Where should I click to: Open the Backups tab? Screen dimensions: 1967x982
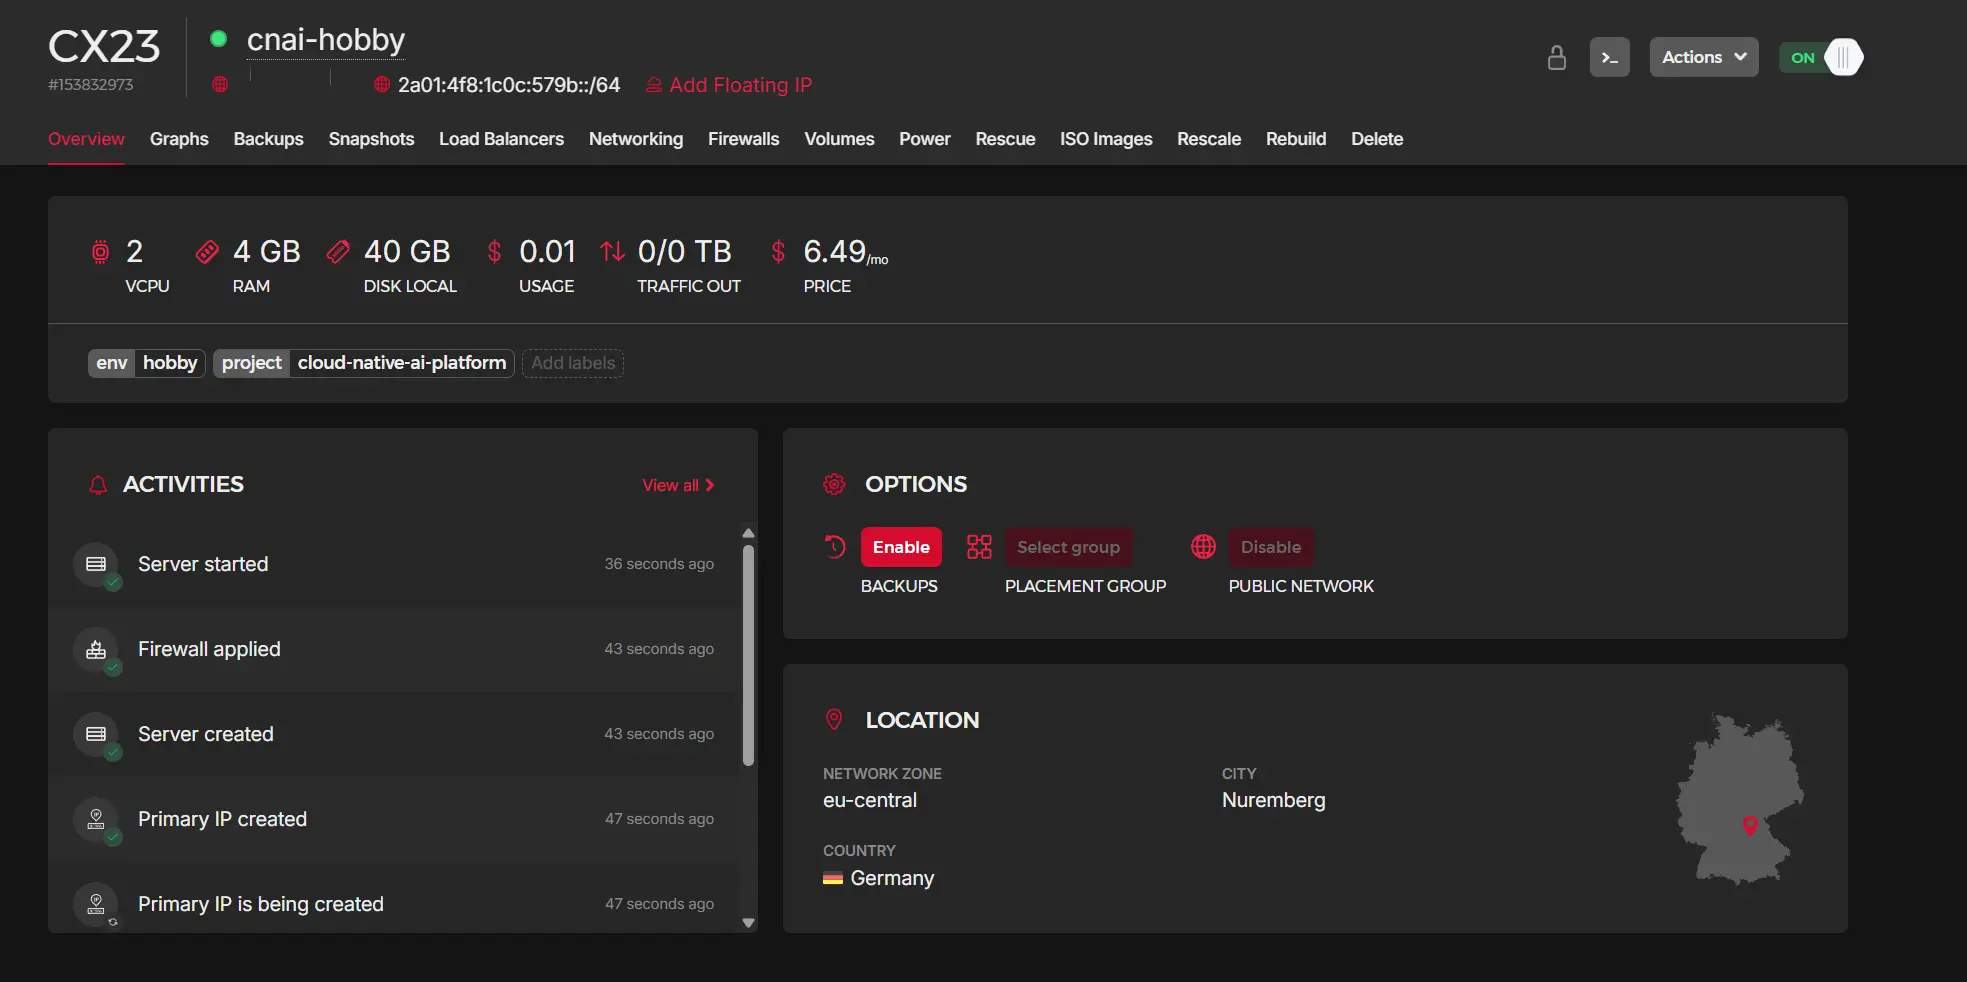point(268,139)
